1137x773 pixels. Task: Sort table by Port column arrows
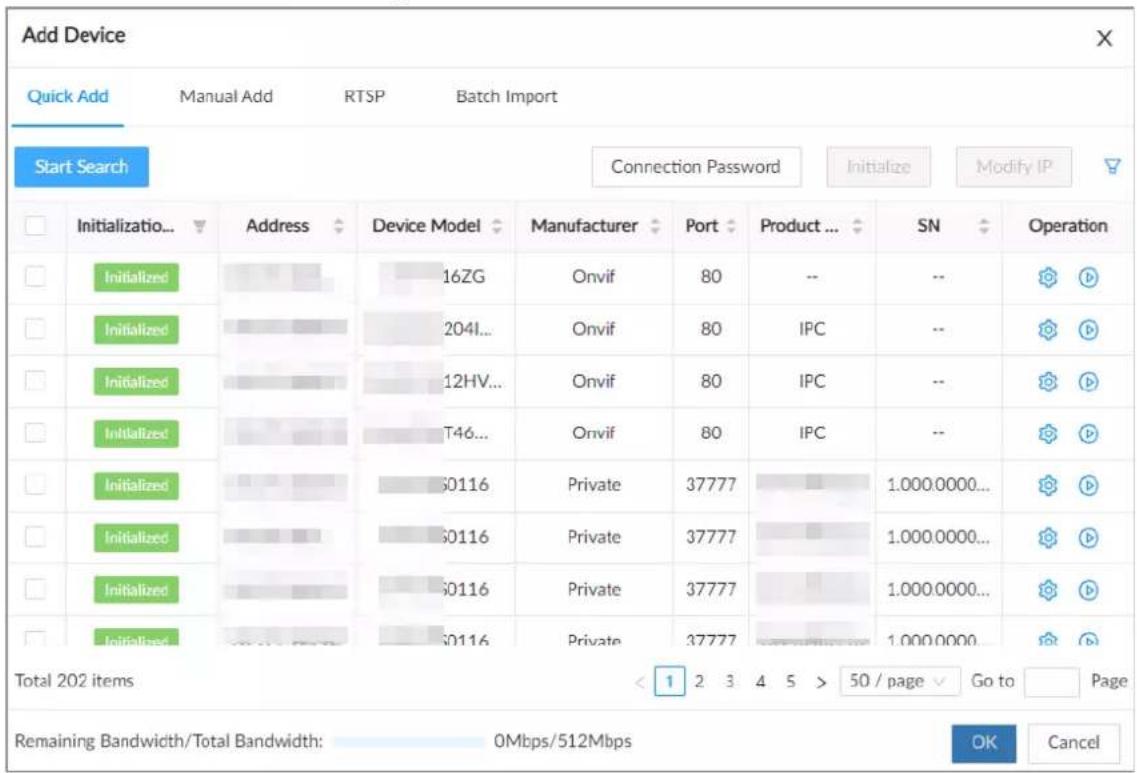731,226
